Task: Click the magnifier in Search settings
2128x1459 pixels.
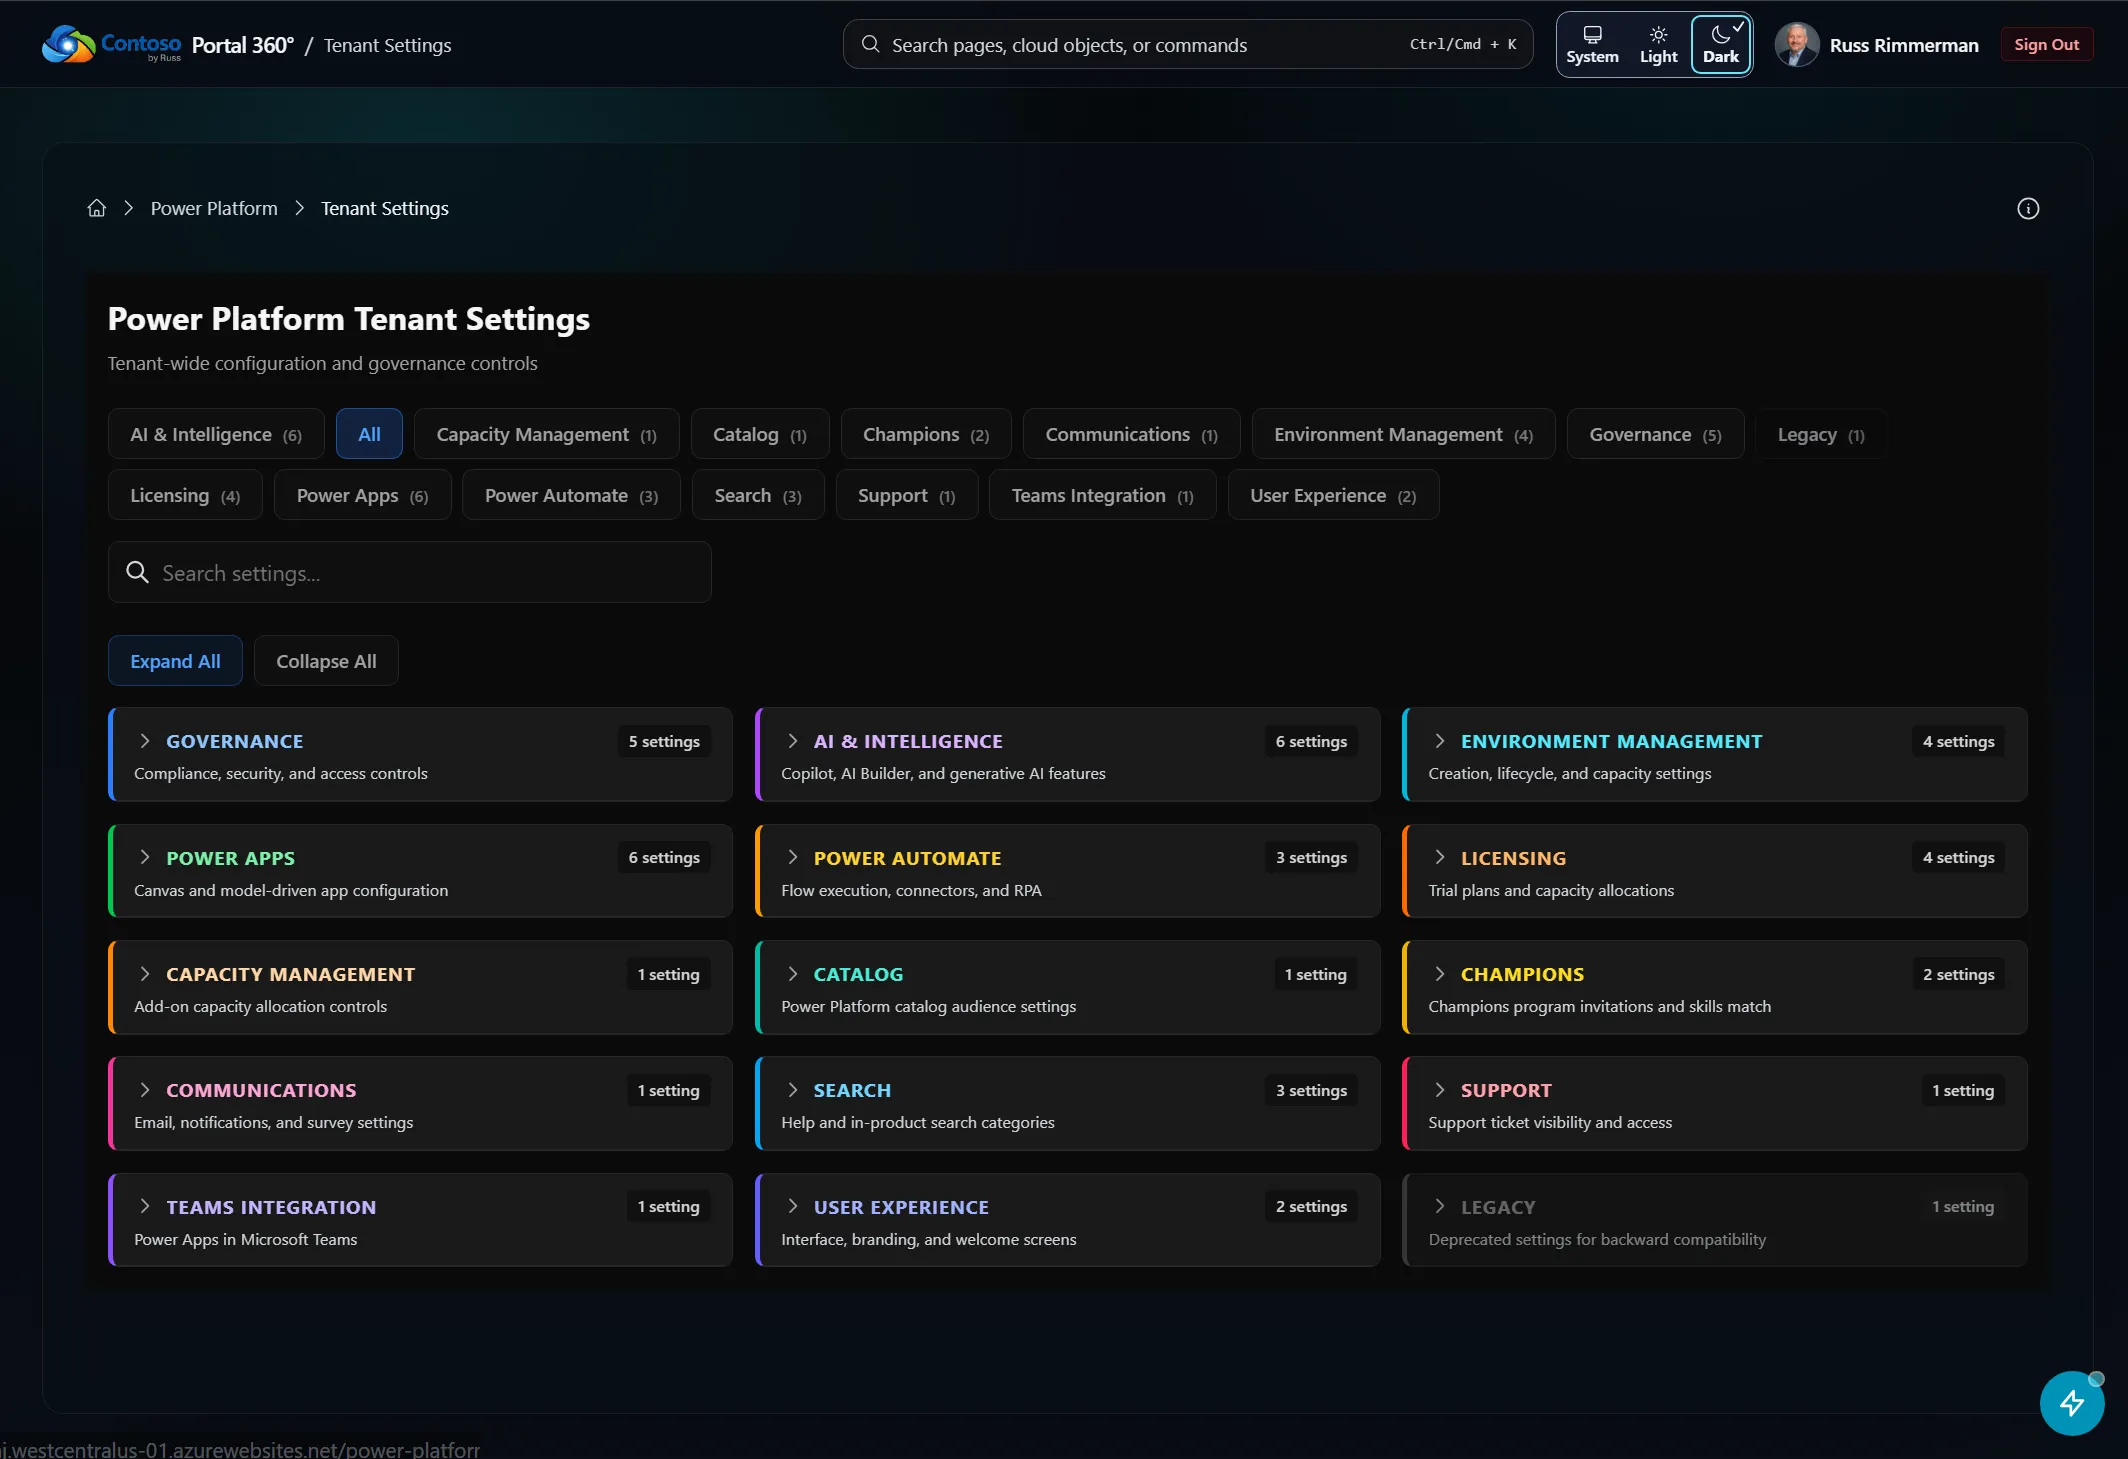Action: [137, 572]
